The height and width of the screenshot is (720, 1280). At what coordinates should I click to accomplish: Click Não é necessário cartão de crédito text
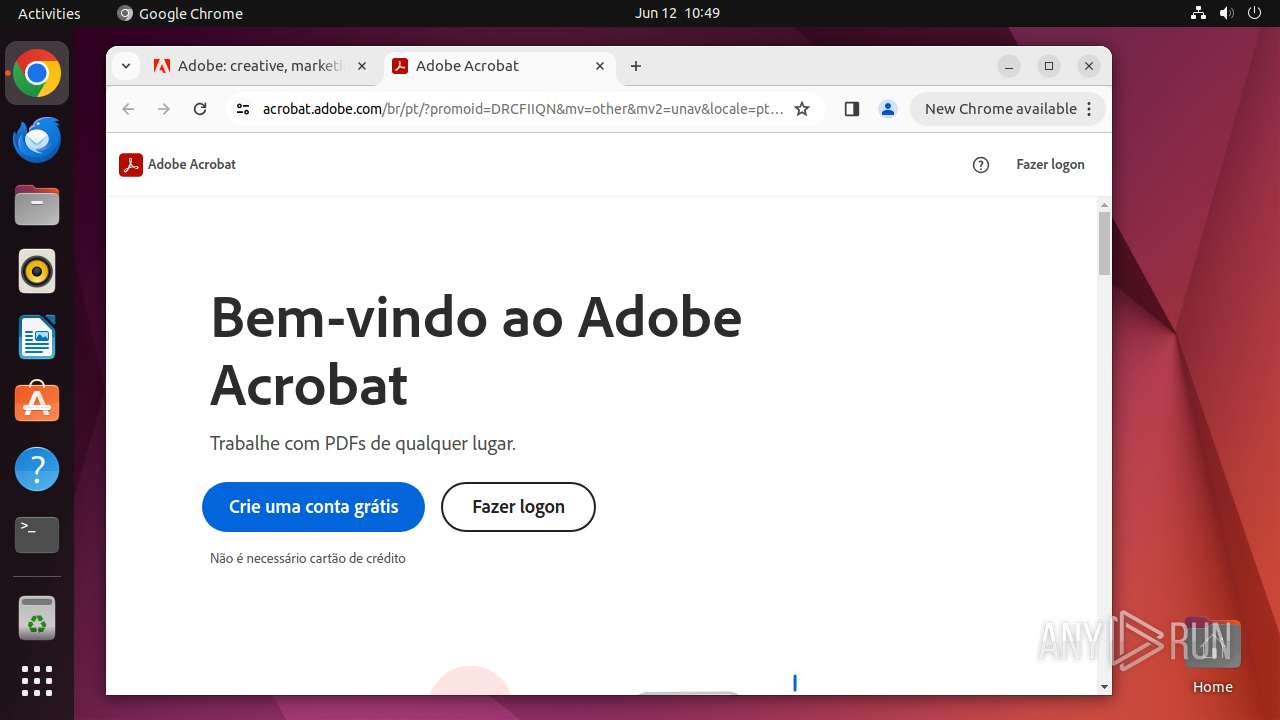tap(308, 559)
